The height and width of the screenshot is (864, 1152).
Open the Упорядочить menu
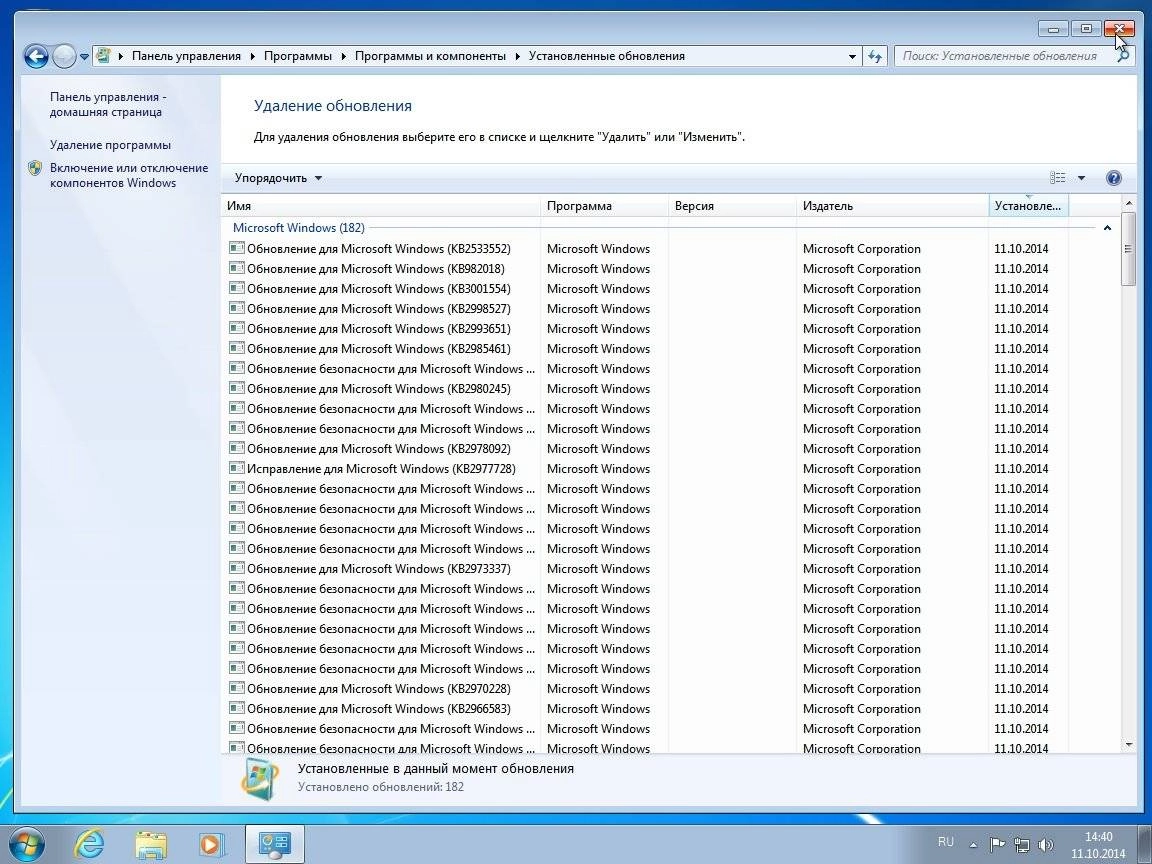[x=278, y=178]
